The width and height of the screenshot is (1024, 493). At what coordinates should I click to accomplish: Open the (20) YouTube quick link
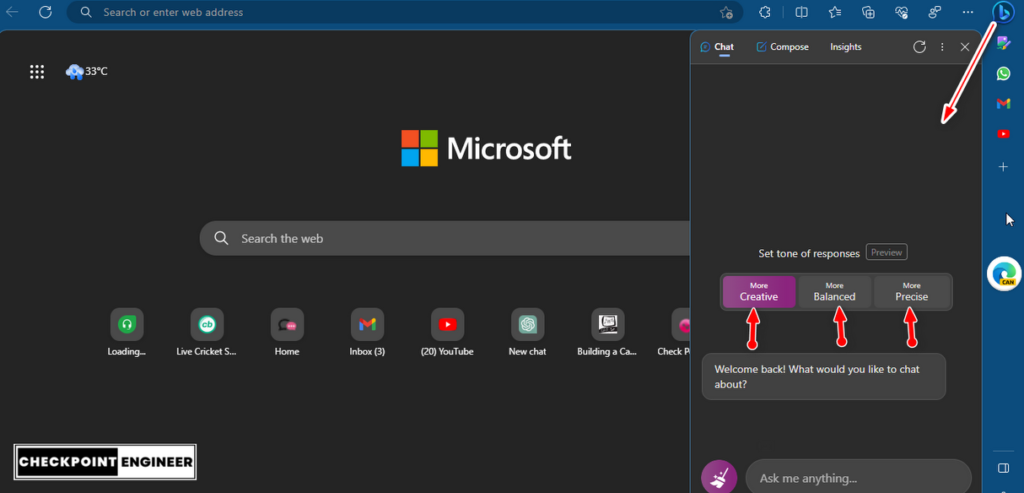447,333
